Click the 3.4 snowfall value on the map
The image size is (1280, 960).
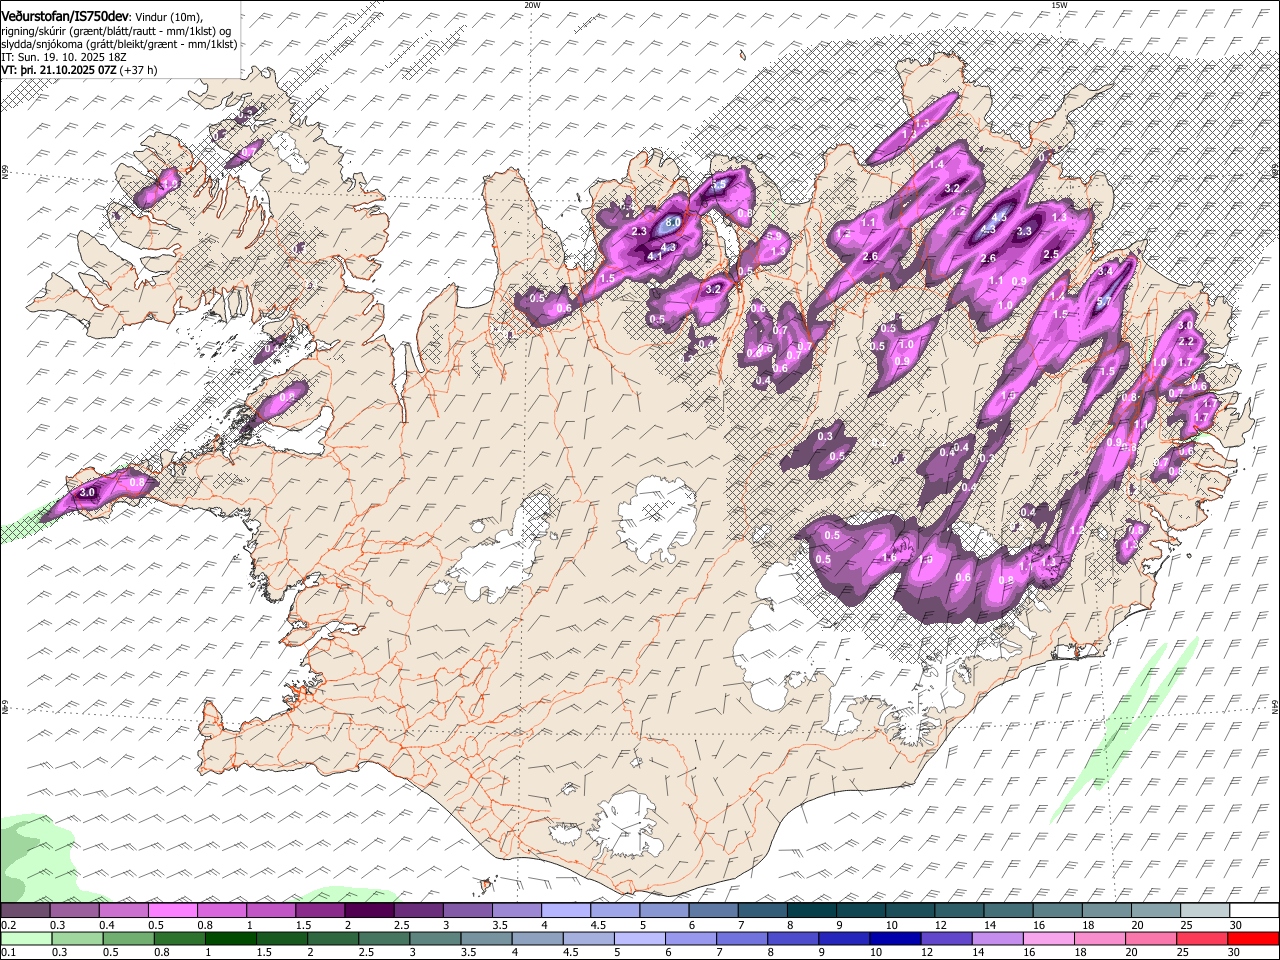(1105, 272)
